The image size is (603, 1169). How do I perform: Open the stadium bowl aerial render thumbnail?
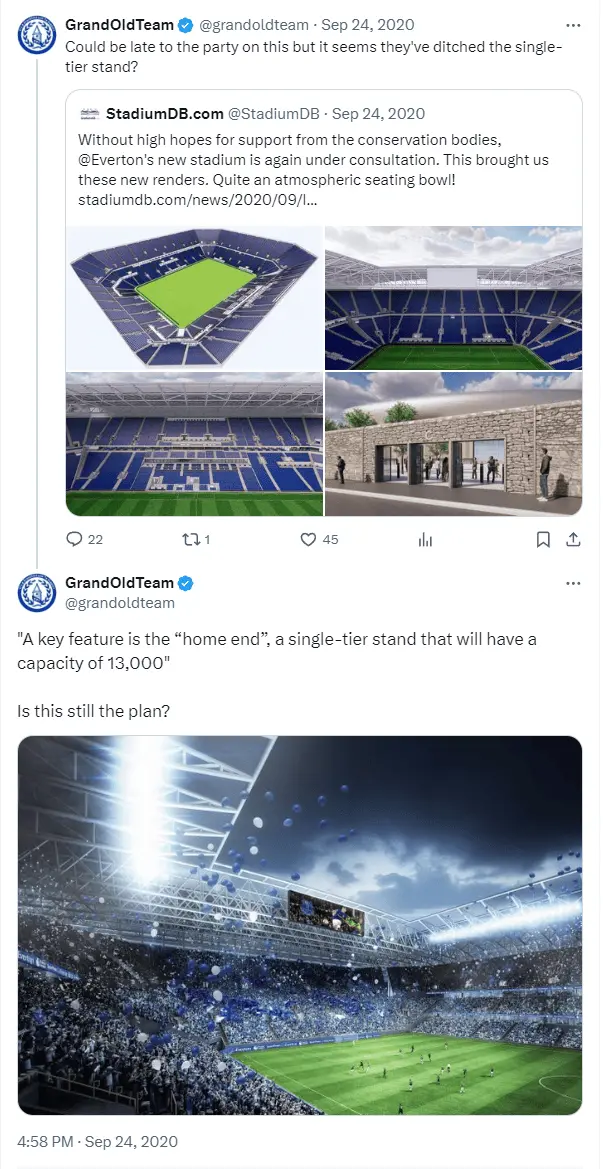point(194,297)
